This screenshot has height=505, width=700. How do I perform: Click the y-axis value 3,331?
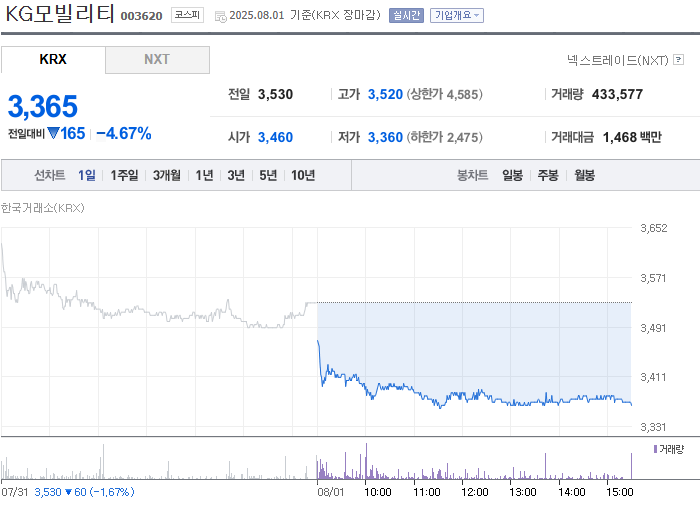654,427
